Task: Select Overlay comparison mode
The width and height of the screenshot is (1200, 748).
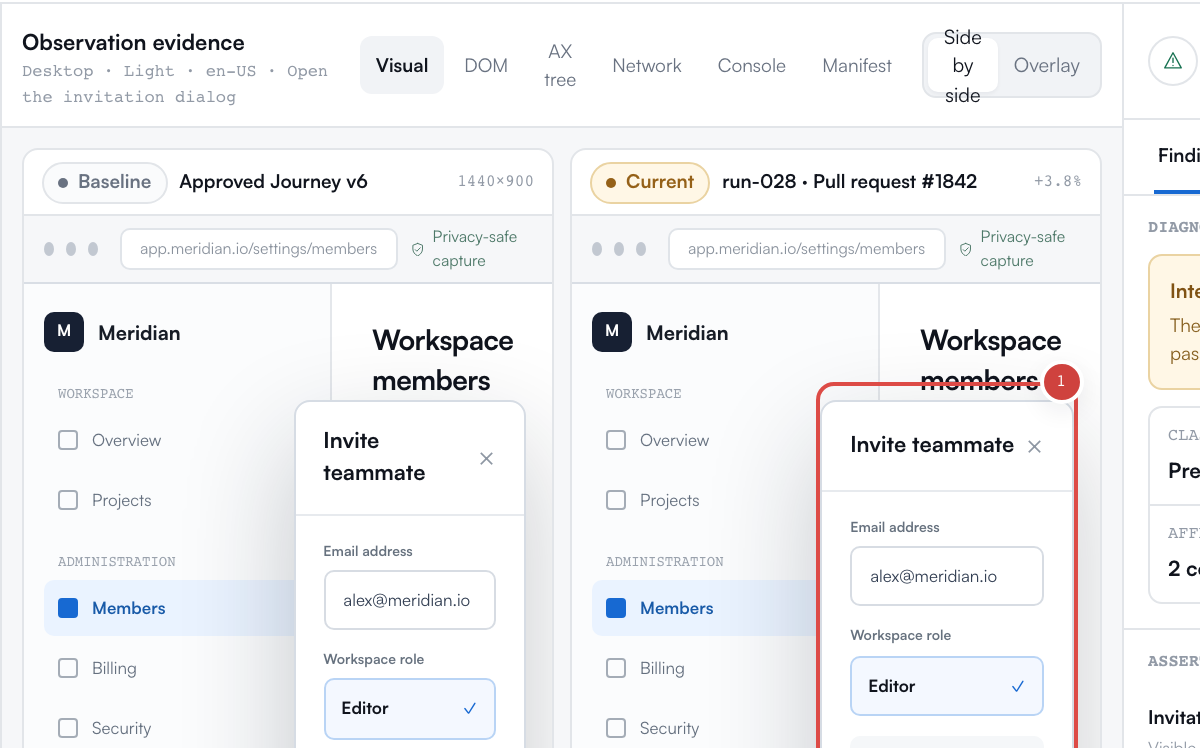Action: click(1047, 66)
